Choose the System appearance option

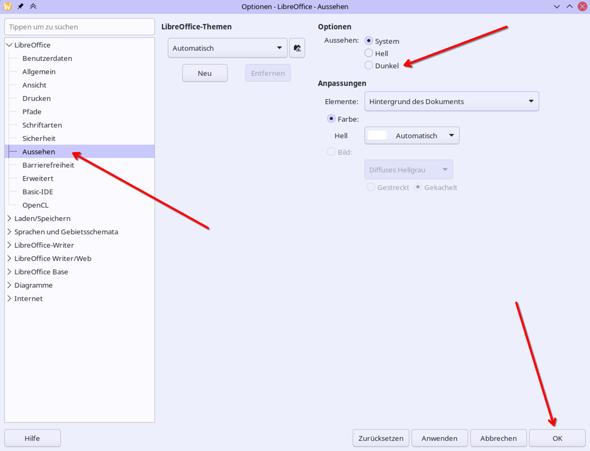click(x=368, y=41)
